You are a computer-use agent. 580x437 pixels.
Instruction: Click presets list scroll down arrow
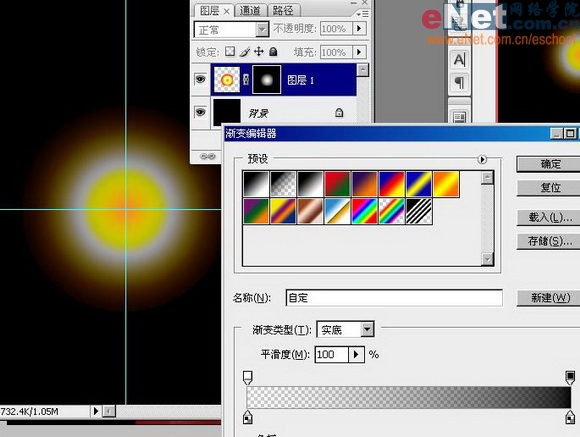pos(488,259)
